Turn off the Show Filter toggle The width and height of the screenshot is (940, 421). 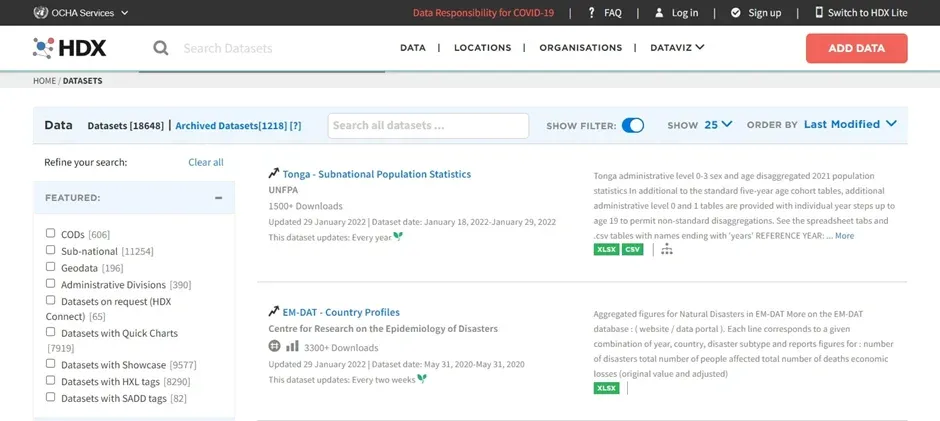[632, 125]
